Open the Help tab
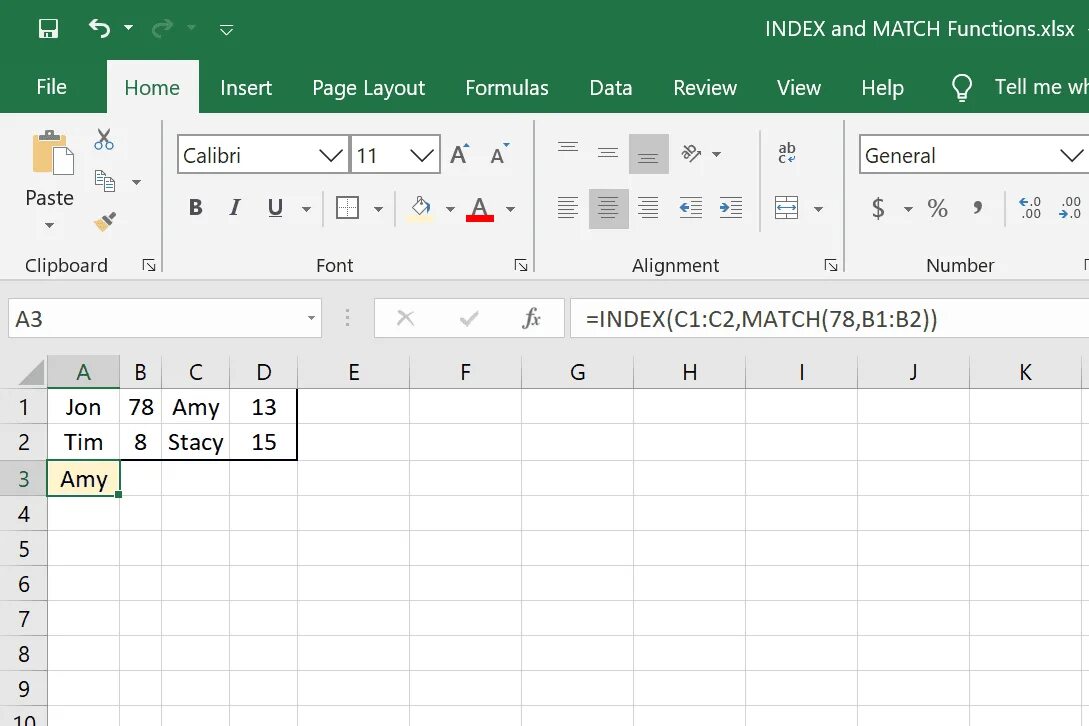Screen dimensions: 1089x726 [882, 88]
